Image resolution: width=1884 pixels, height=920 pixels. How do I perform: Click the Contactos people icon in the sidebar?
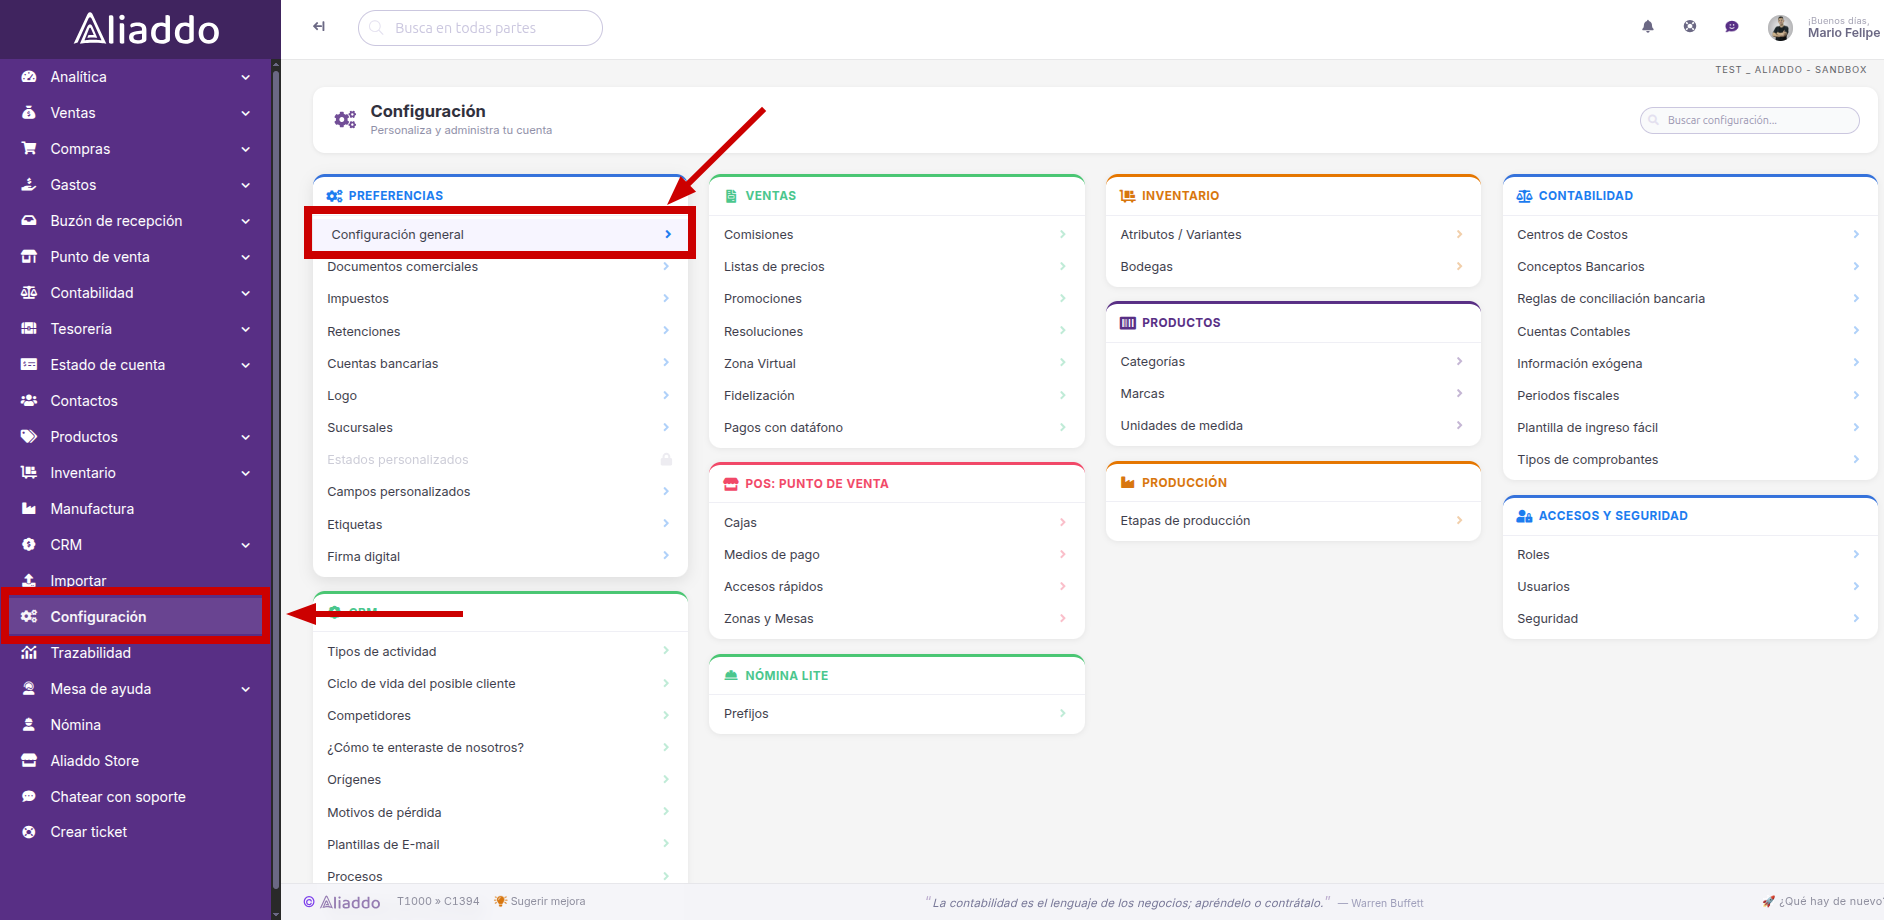[x=29, y=401]
